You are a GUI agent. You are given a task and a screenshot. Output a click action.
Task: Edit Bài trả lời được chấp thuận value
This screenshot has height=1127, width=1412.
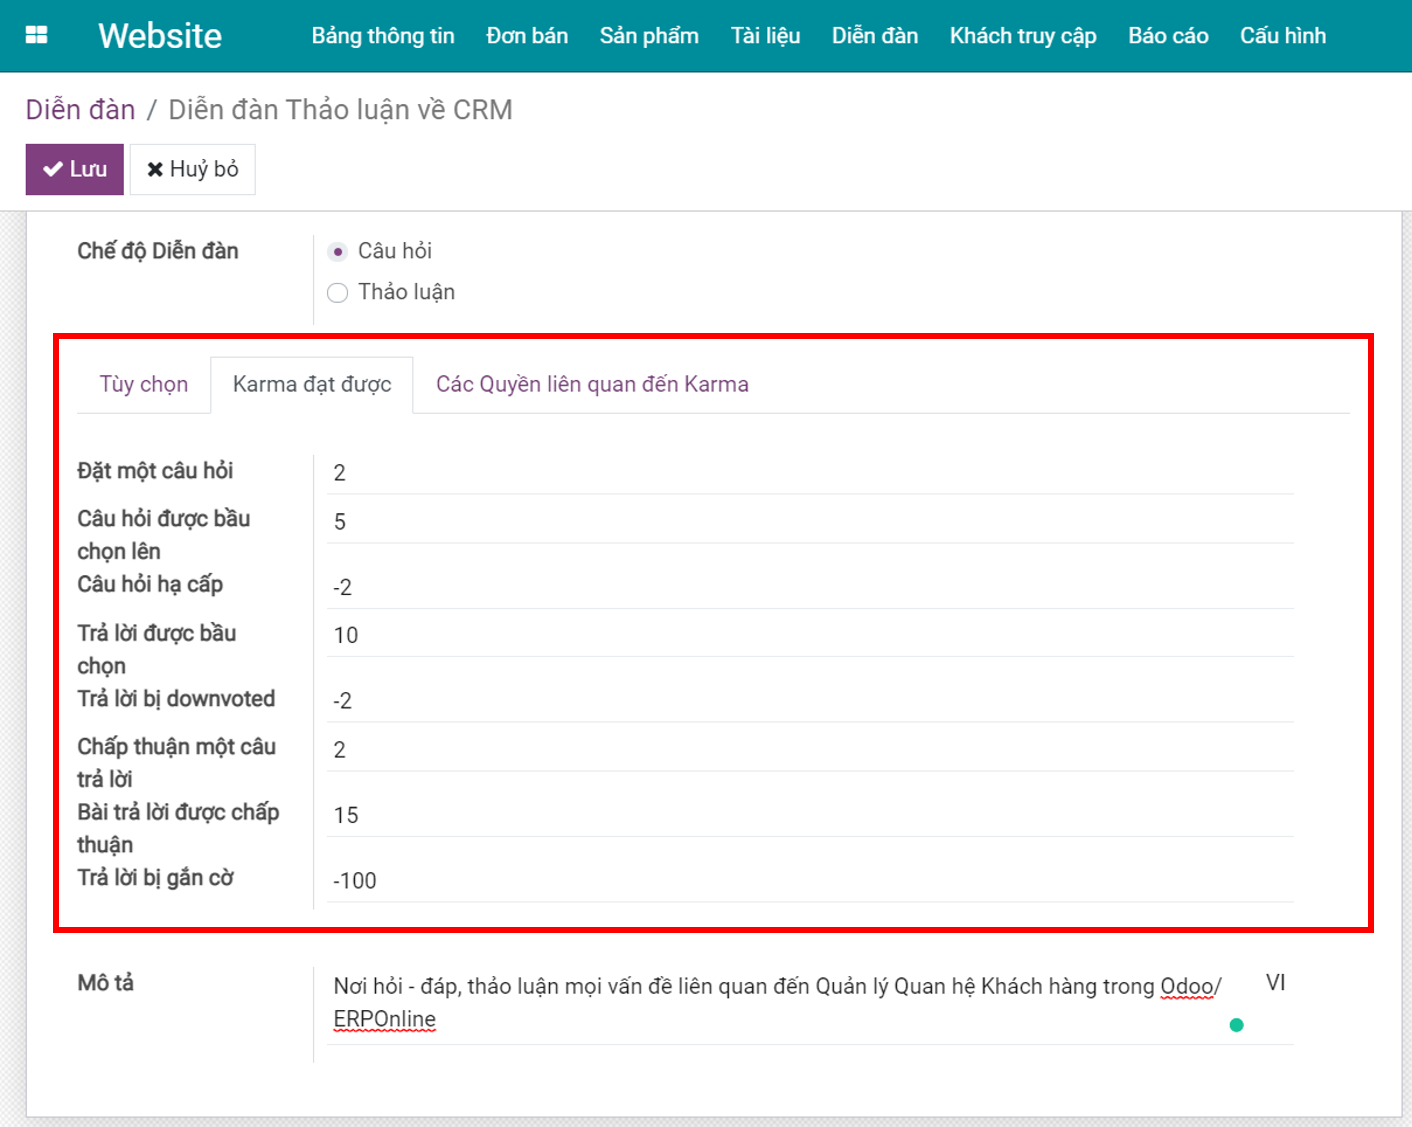(x=810, y=815)
